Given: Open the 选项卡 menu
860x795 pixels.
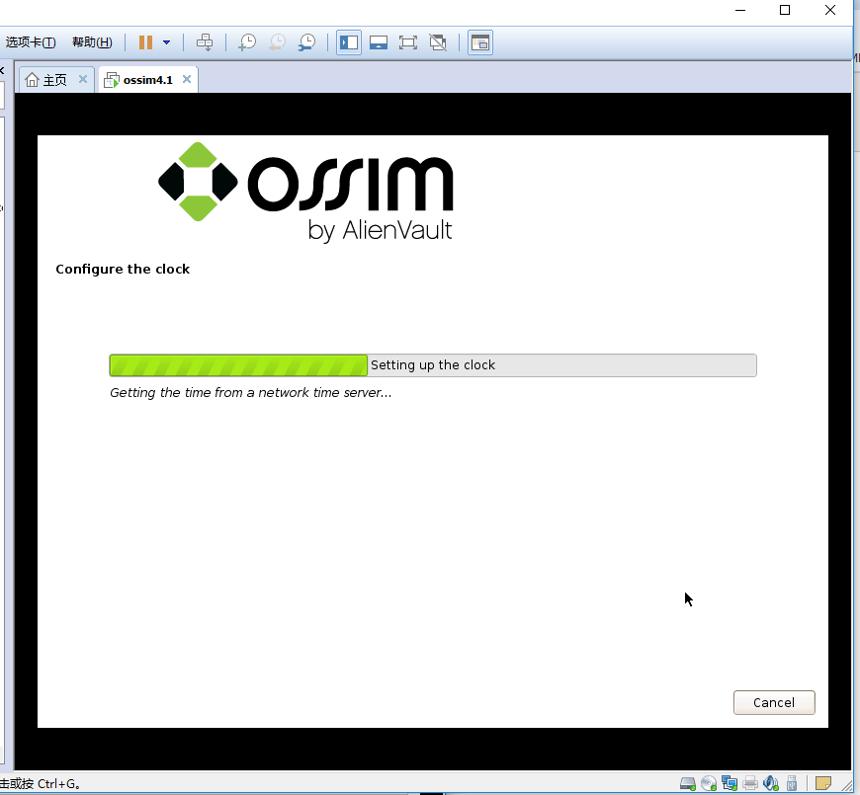Looking at the screenshot, I should tap(30, 42).
